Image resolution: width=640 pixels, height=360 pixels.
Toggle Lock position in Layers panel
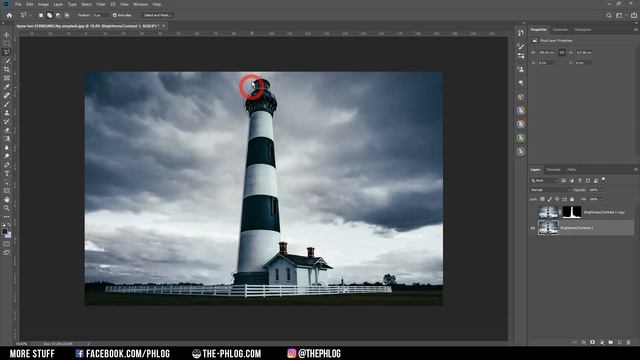click(557, 199)
